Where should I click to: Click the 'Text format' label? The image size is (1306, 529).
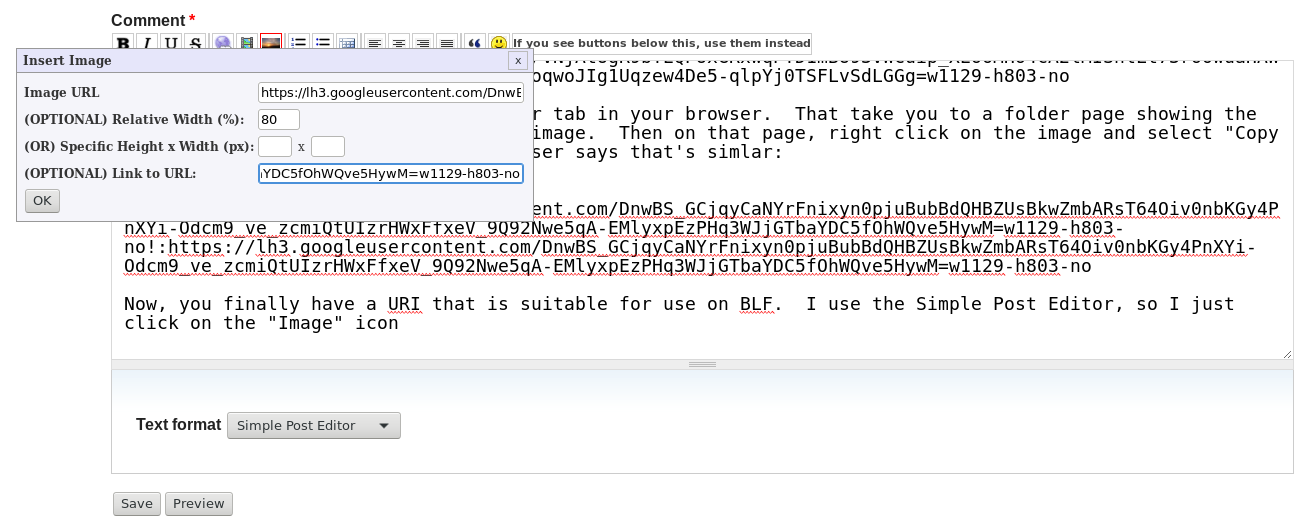click(179, 425)
